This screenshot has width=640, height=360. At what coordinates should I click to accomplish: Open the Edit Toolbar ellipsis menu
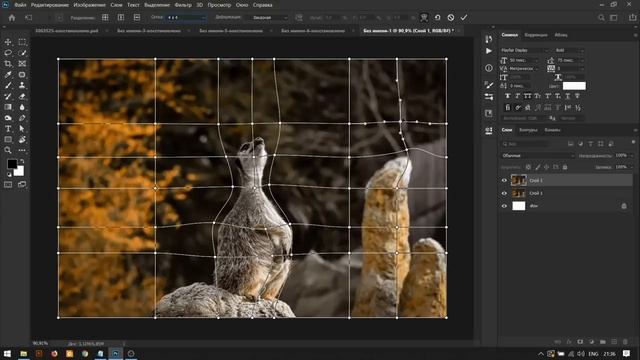tap(22, 150)
